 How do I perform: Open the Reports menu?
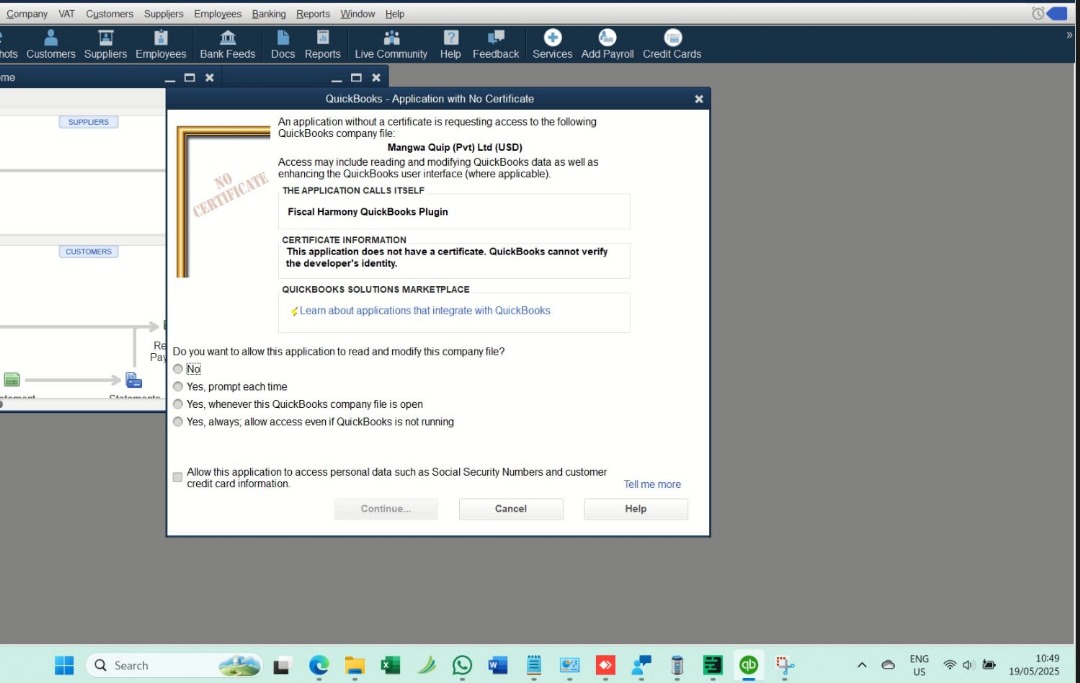click(x=313, y=14)
